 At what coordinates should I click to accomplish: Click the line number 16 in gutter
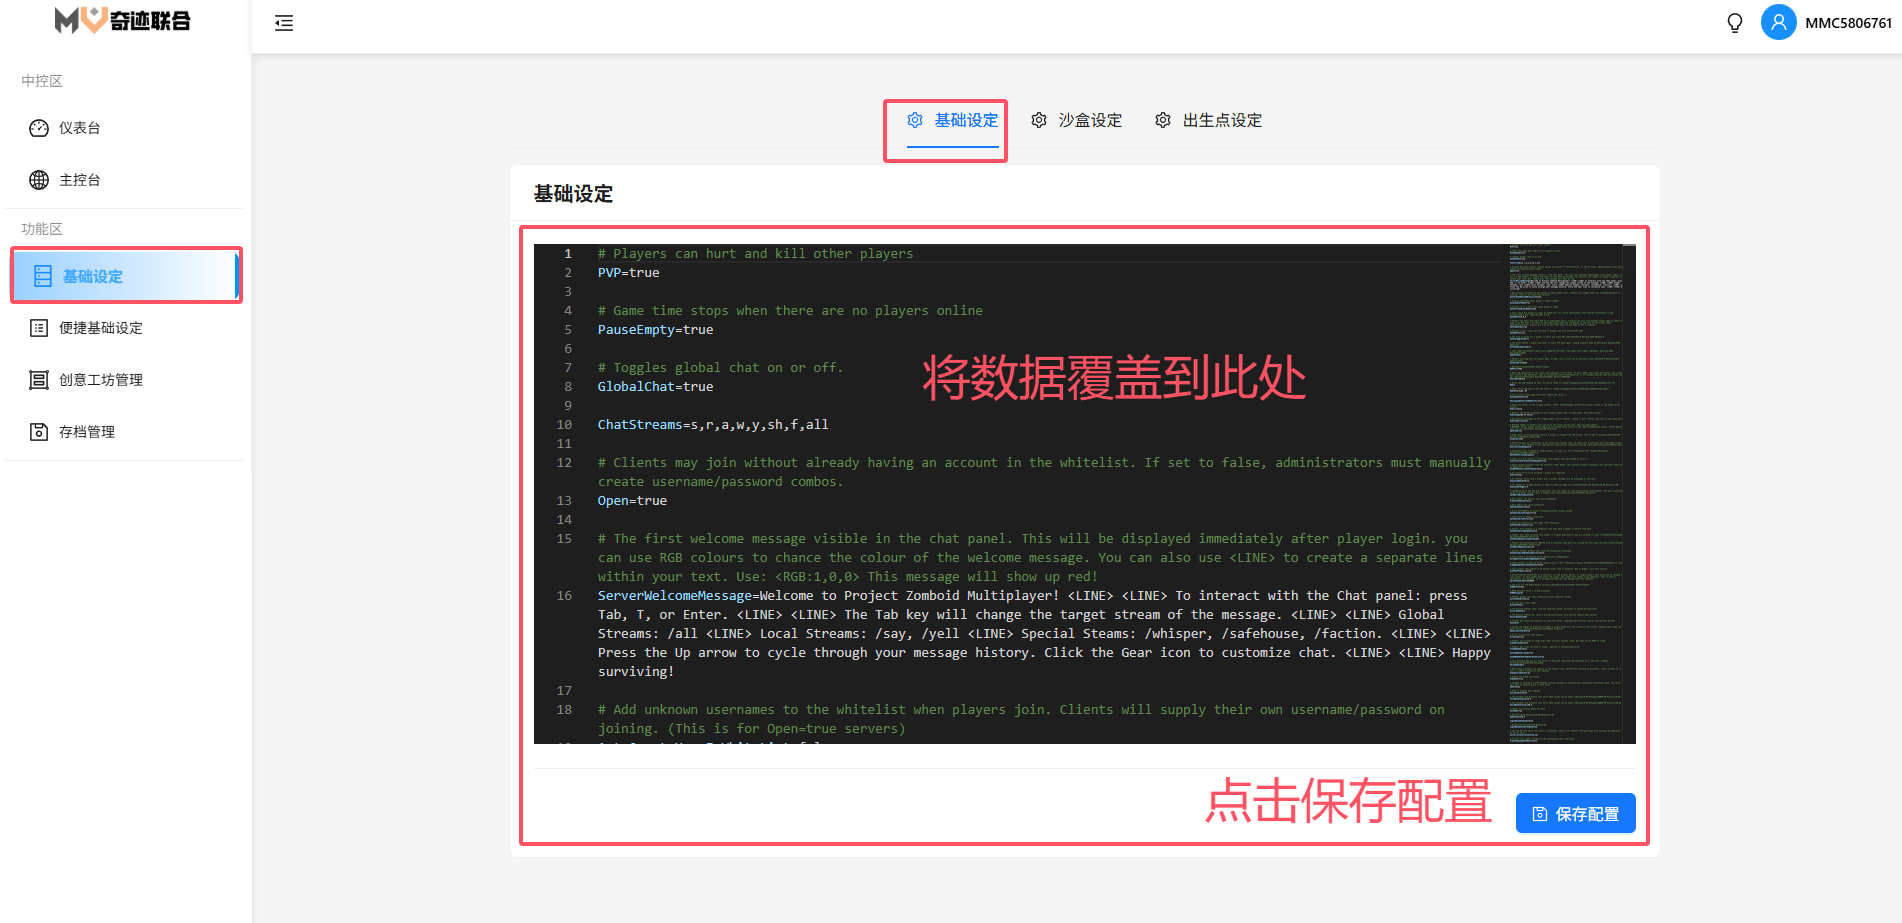[564, 596]
